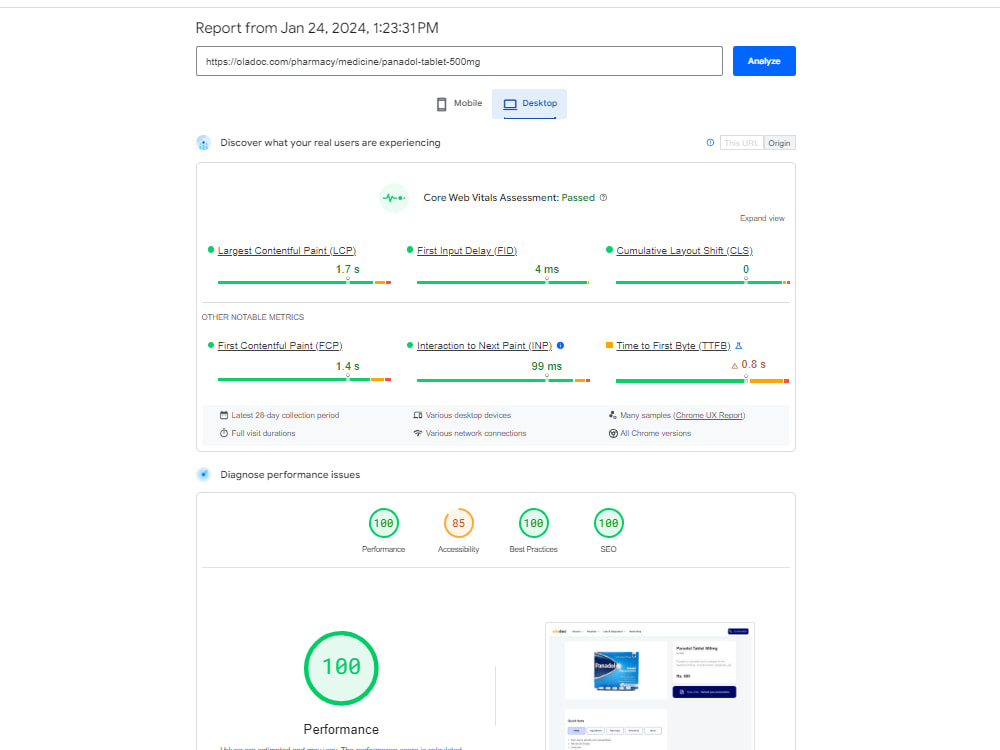Click the LCP value 1.7 s
The height and width of the screenshot is (750, 1000).
[348, 269]
